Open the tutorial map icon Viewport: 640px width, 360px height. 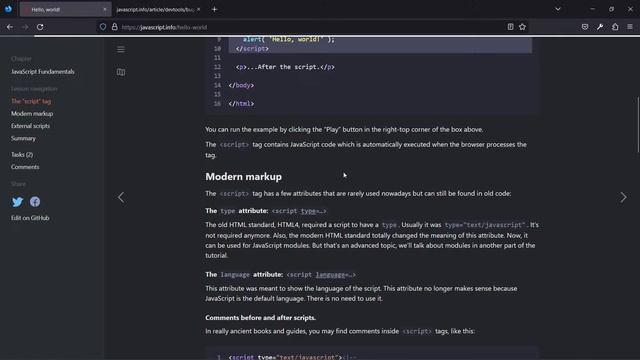pyautogui.click(x=121, y=72)
